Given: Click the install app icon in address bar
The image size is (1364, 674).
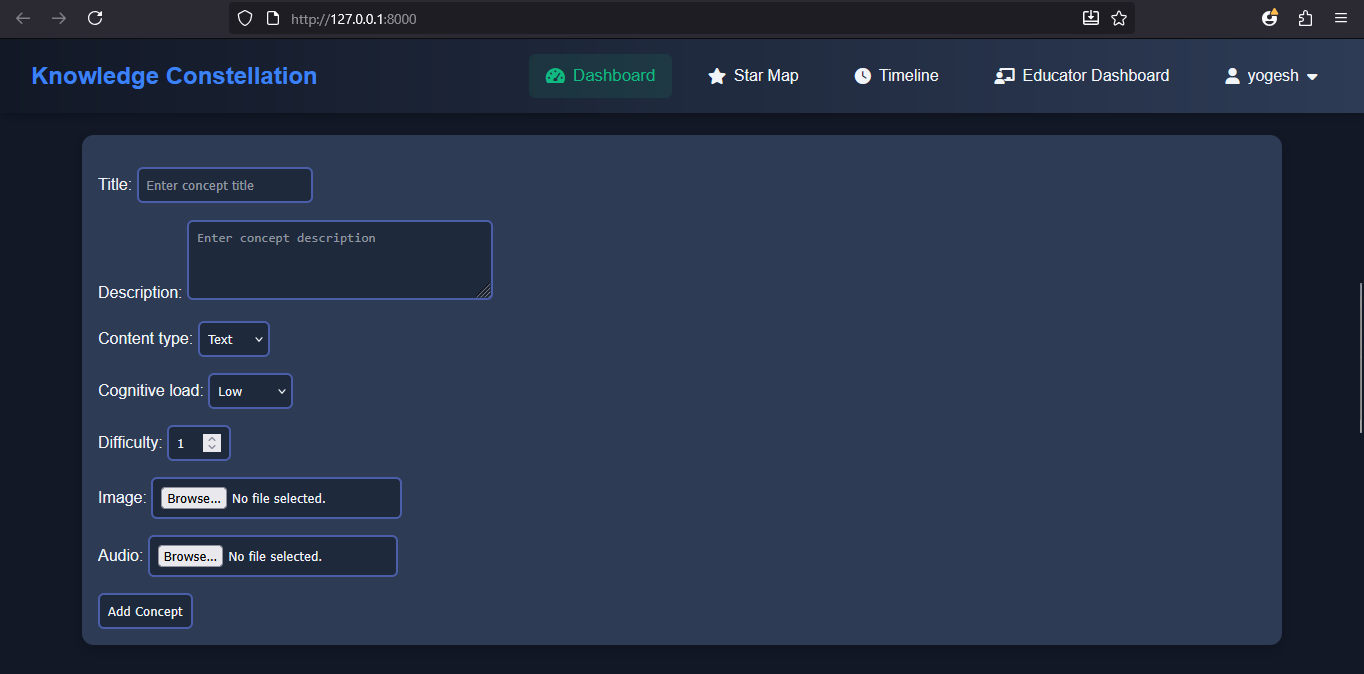Looking at the screenshot, I should (x=1091, y=18).
